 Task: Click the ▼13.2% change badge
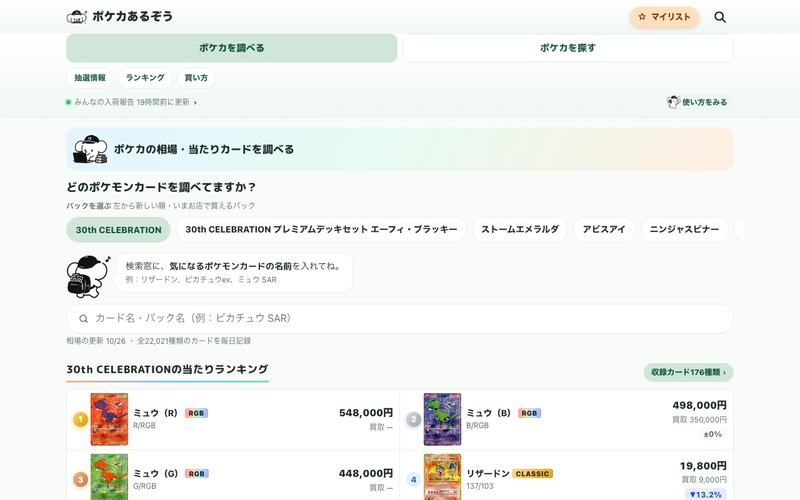point(706,494)
